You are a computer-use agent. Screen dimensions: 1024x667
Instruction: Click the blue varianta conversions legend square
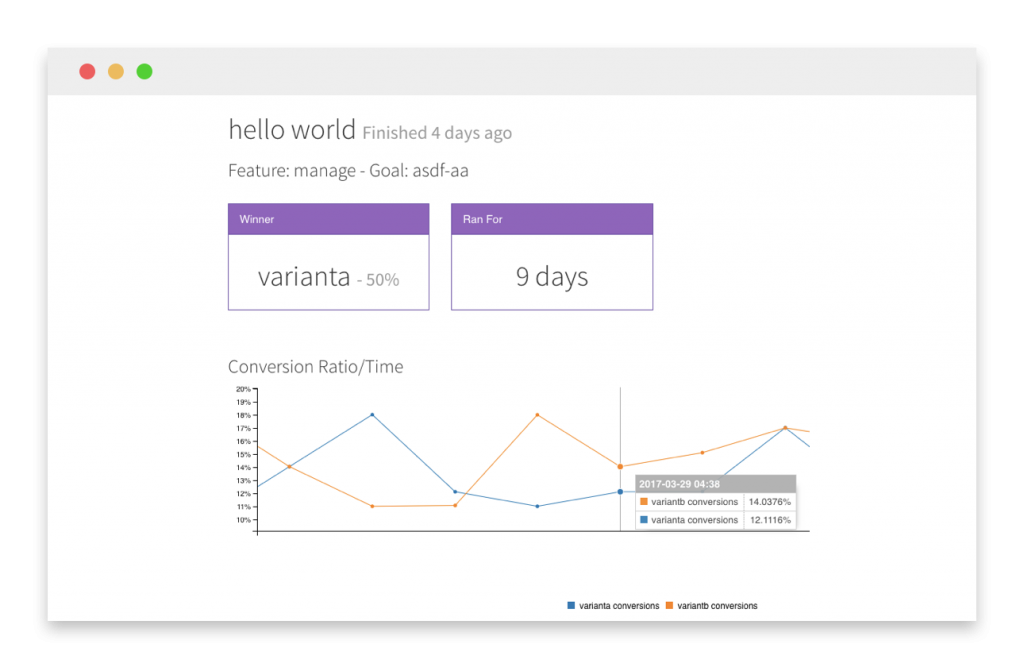pos(571,605)
